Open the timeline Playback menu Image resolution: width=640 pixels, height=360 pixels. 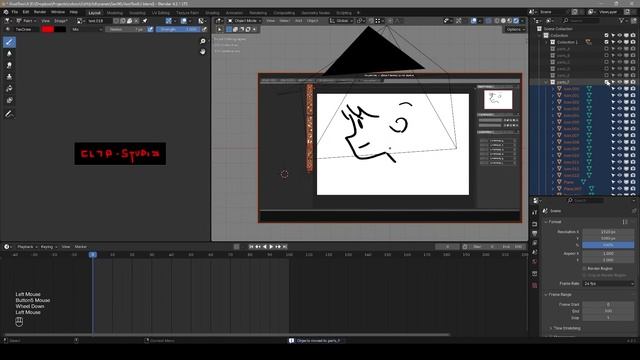click(x=27, y=247)
